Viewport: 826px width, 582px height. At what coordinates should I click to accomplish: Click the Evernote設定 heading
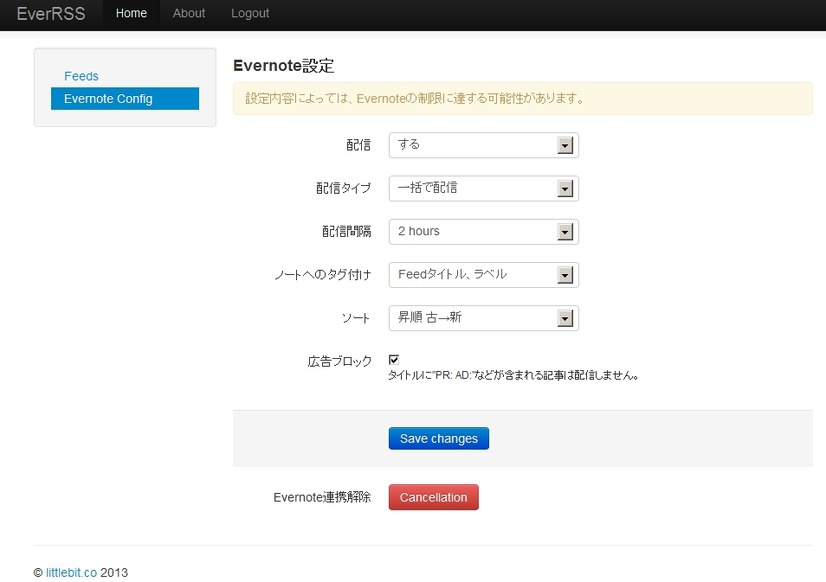[x=283, y=66]
